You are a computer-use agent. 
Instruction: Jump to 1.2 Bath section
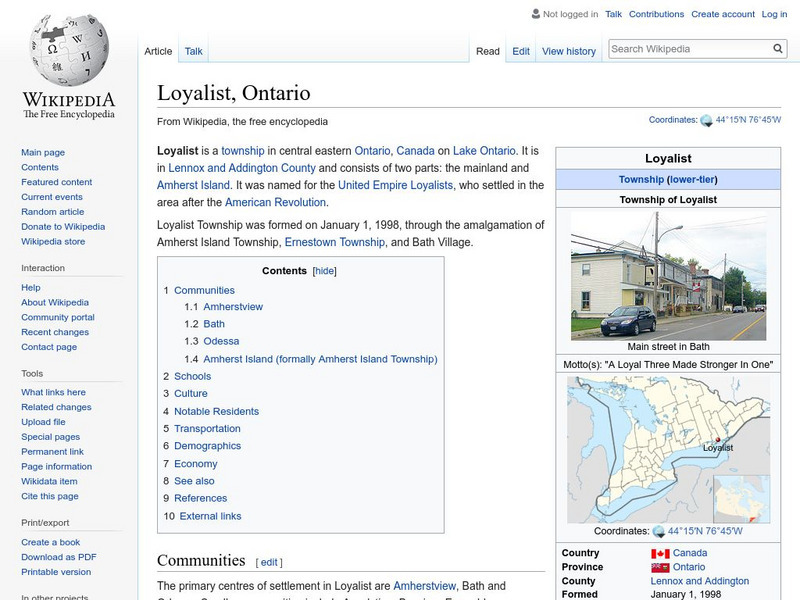[x=214, y=323]
